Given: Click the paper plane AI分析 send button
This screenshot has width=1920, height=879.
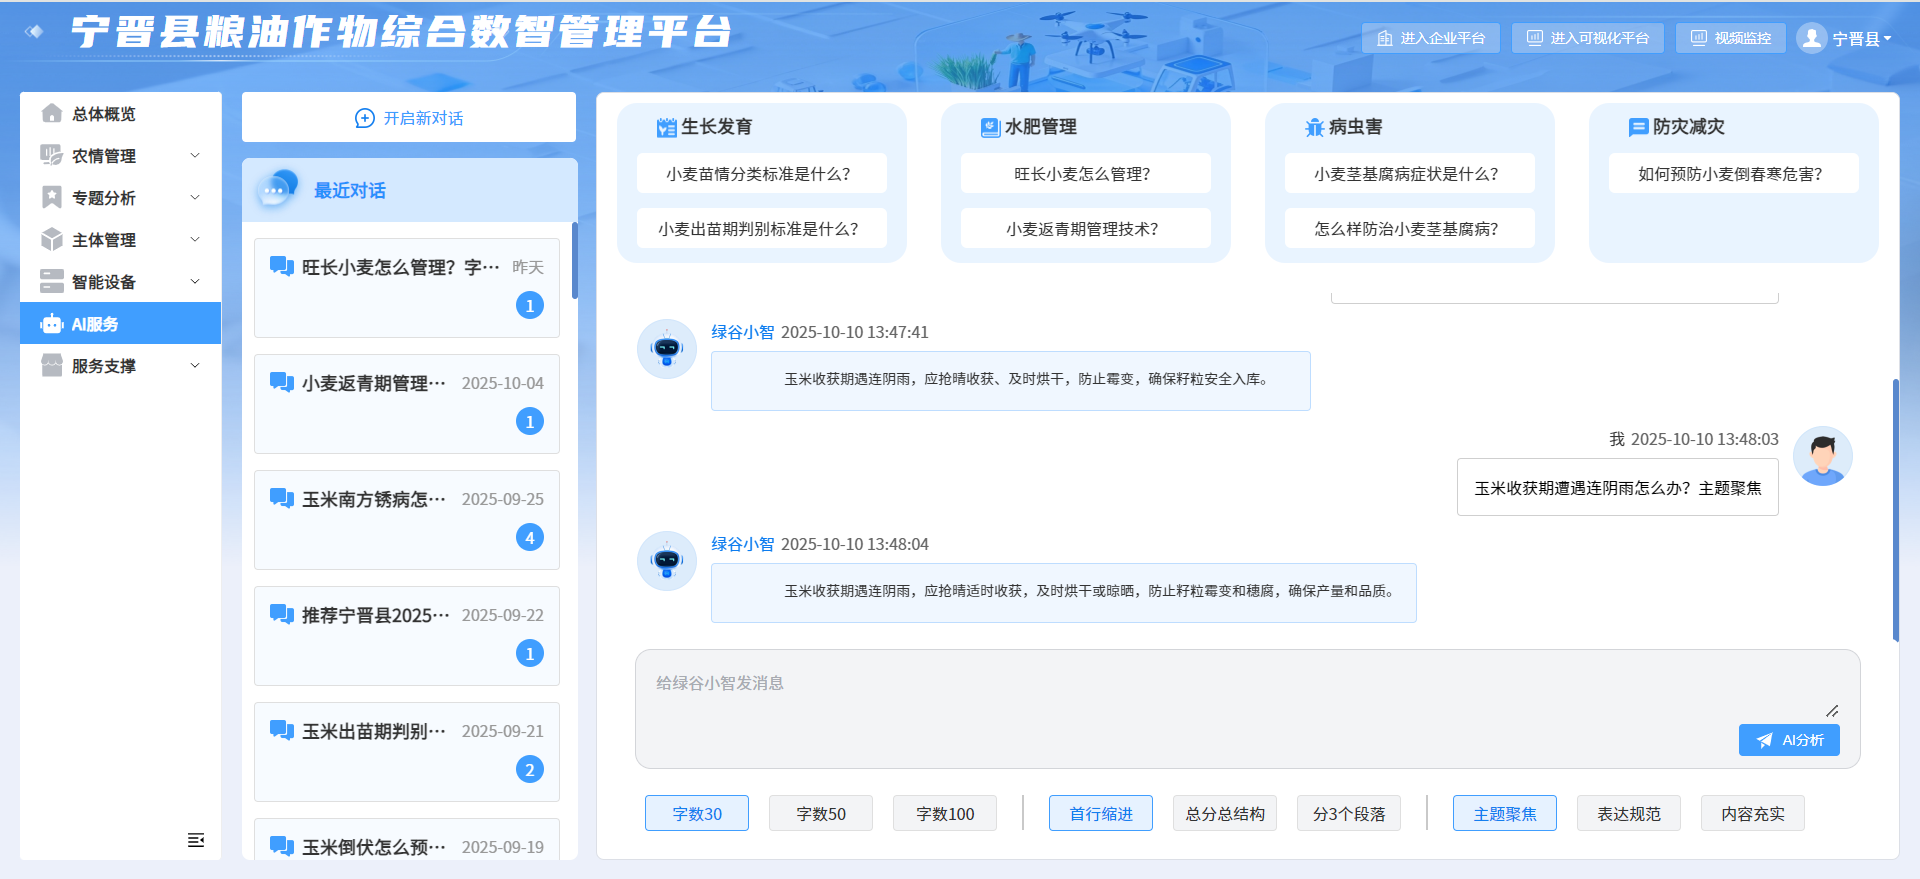Looking at the screenshot, I should (x=1788, y=740).
